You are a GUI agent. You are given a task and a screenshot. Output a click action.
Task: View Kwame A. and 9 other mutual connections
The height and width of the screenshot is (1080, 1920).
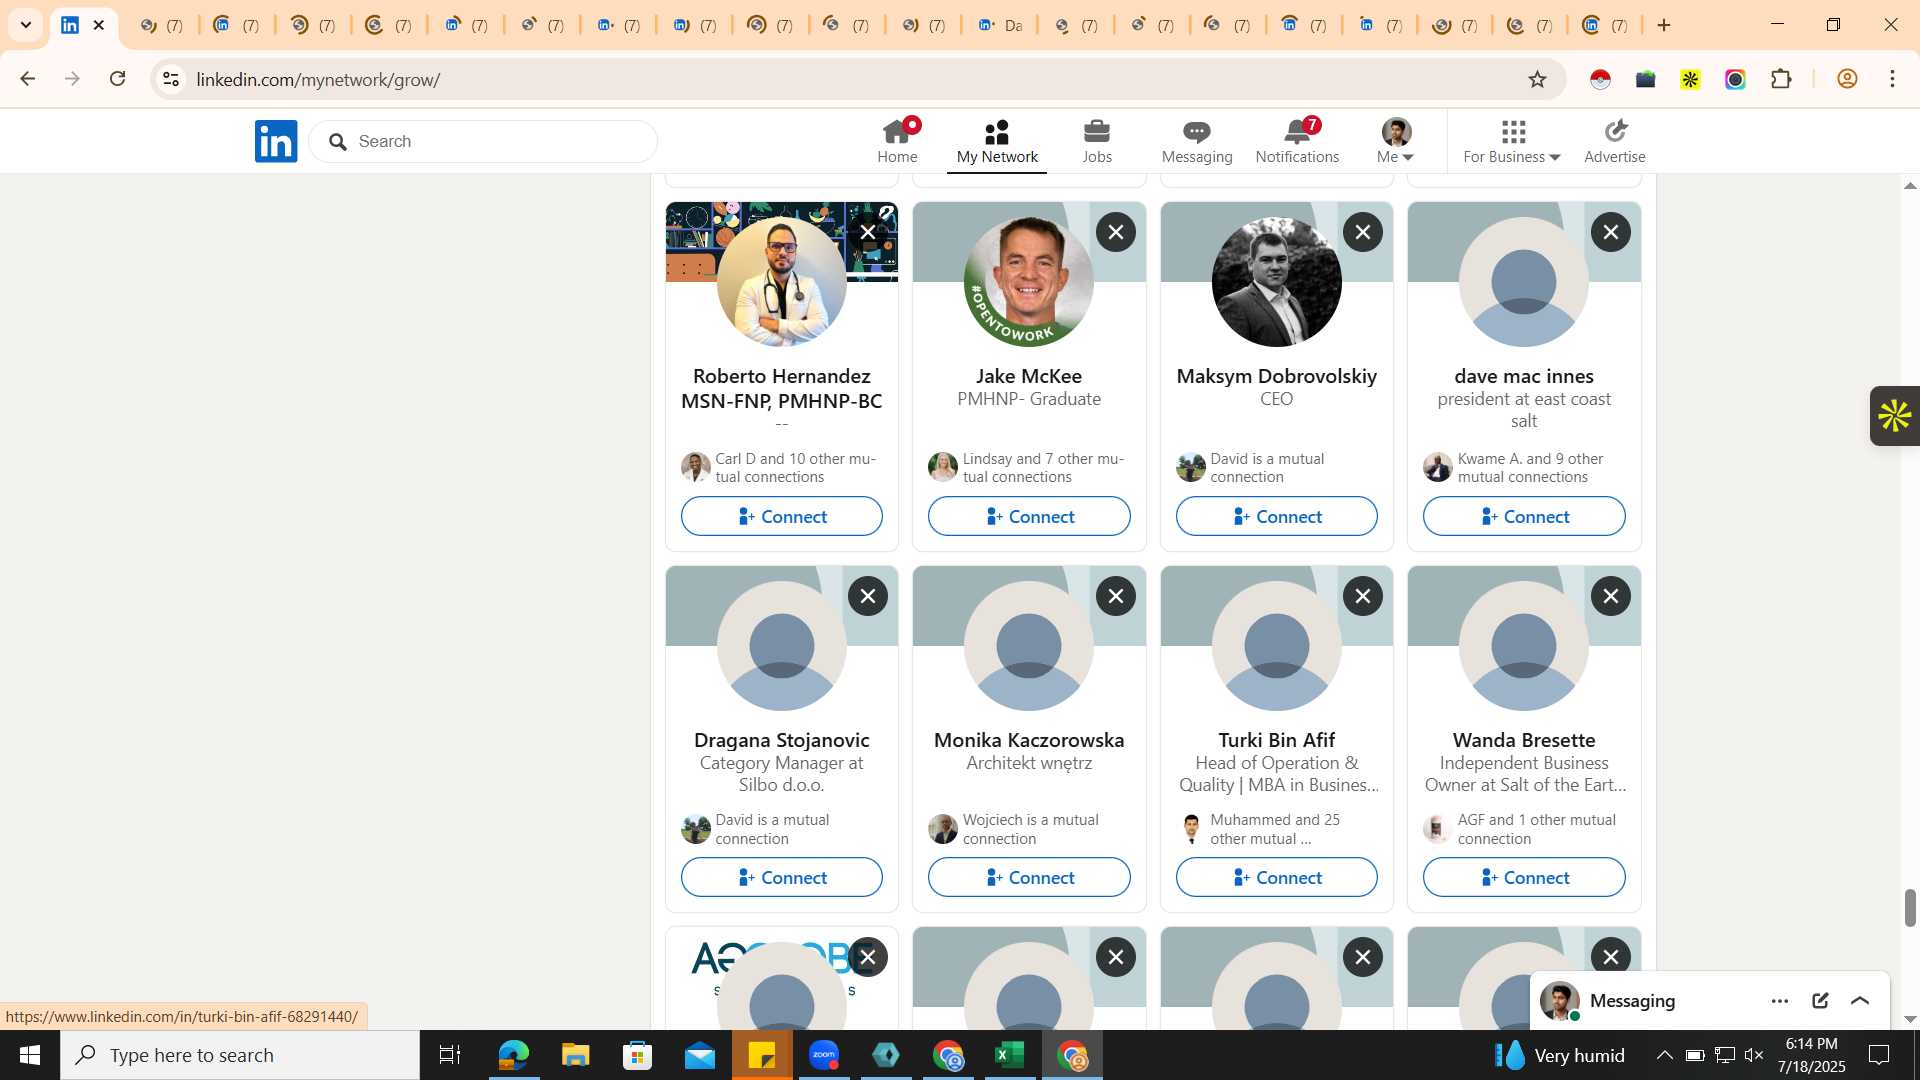1524,468
